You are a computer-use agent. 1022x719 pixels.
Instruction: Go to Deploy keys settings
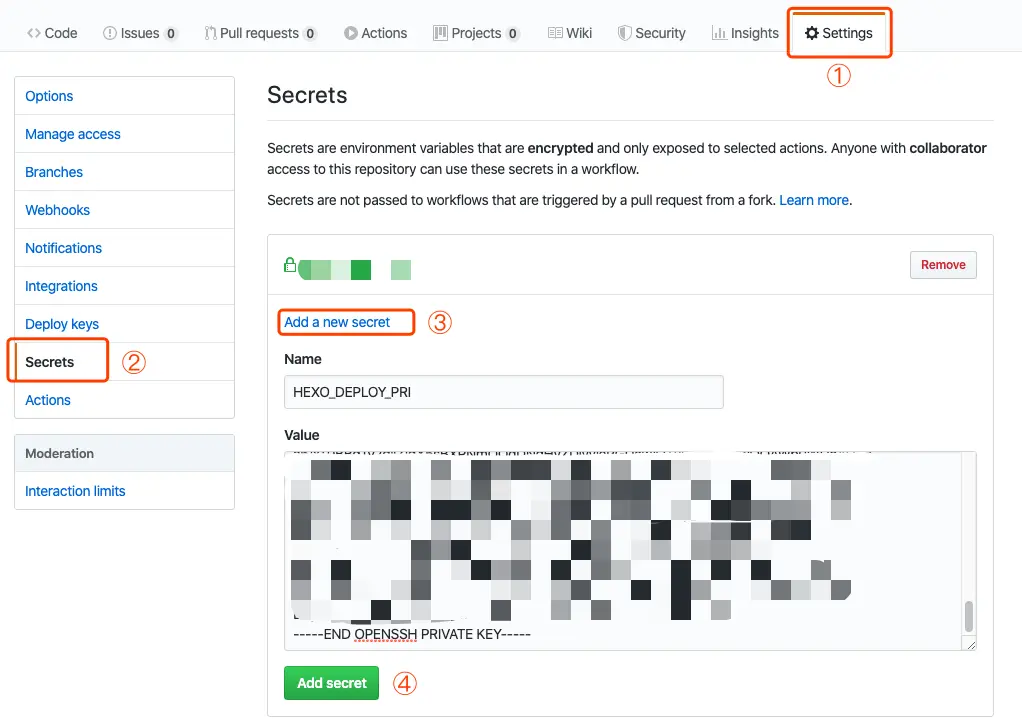pos(62,324)
